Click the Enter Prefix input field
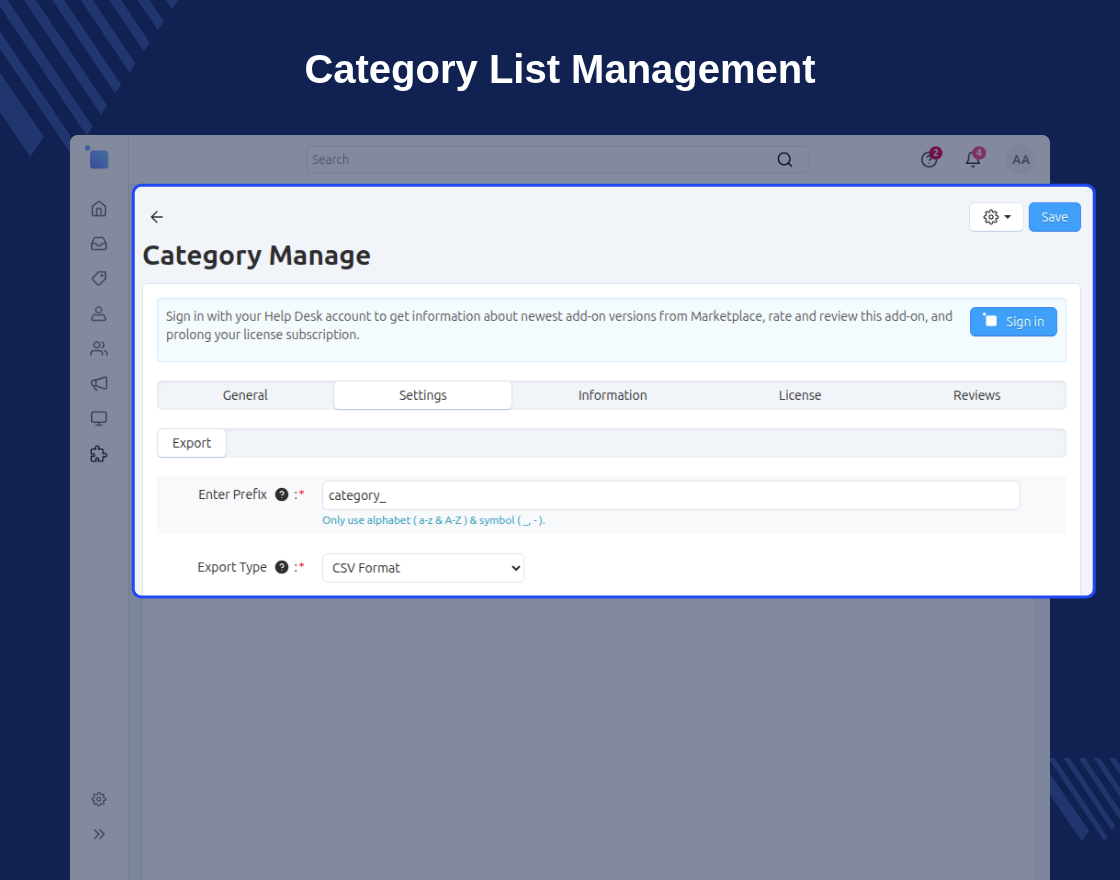This screenshot has width=1120, height=880. click(x=671, y=495)
